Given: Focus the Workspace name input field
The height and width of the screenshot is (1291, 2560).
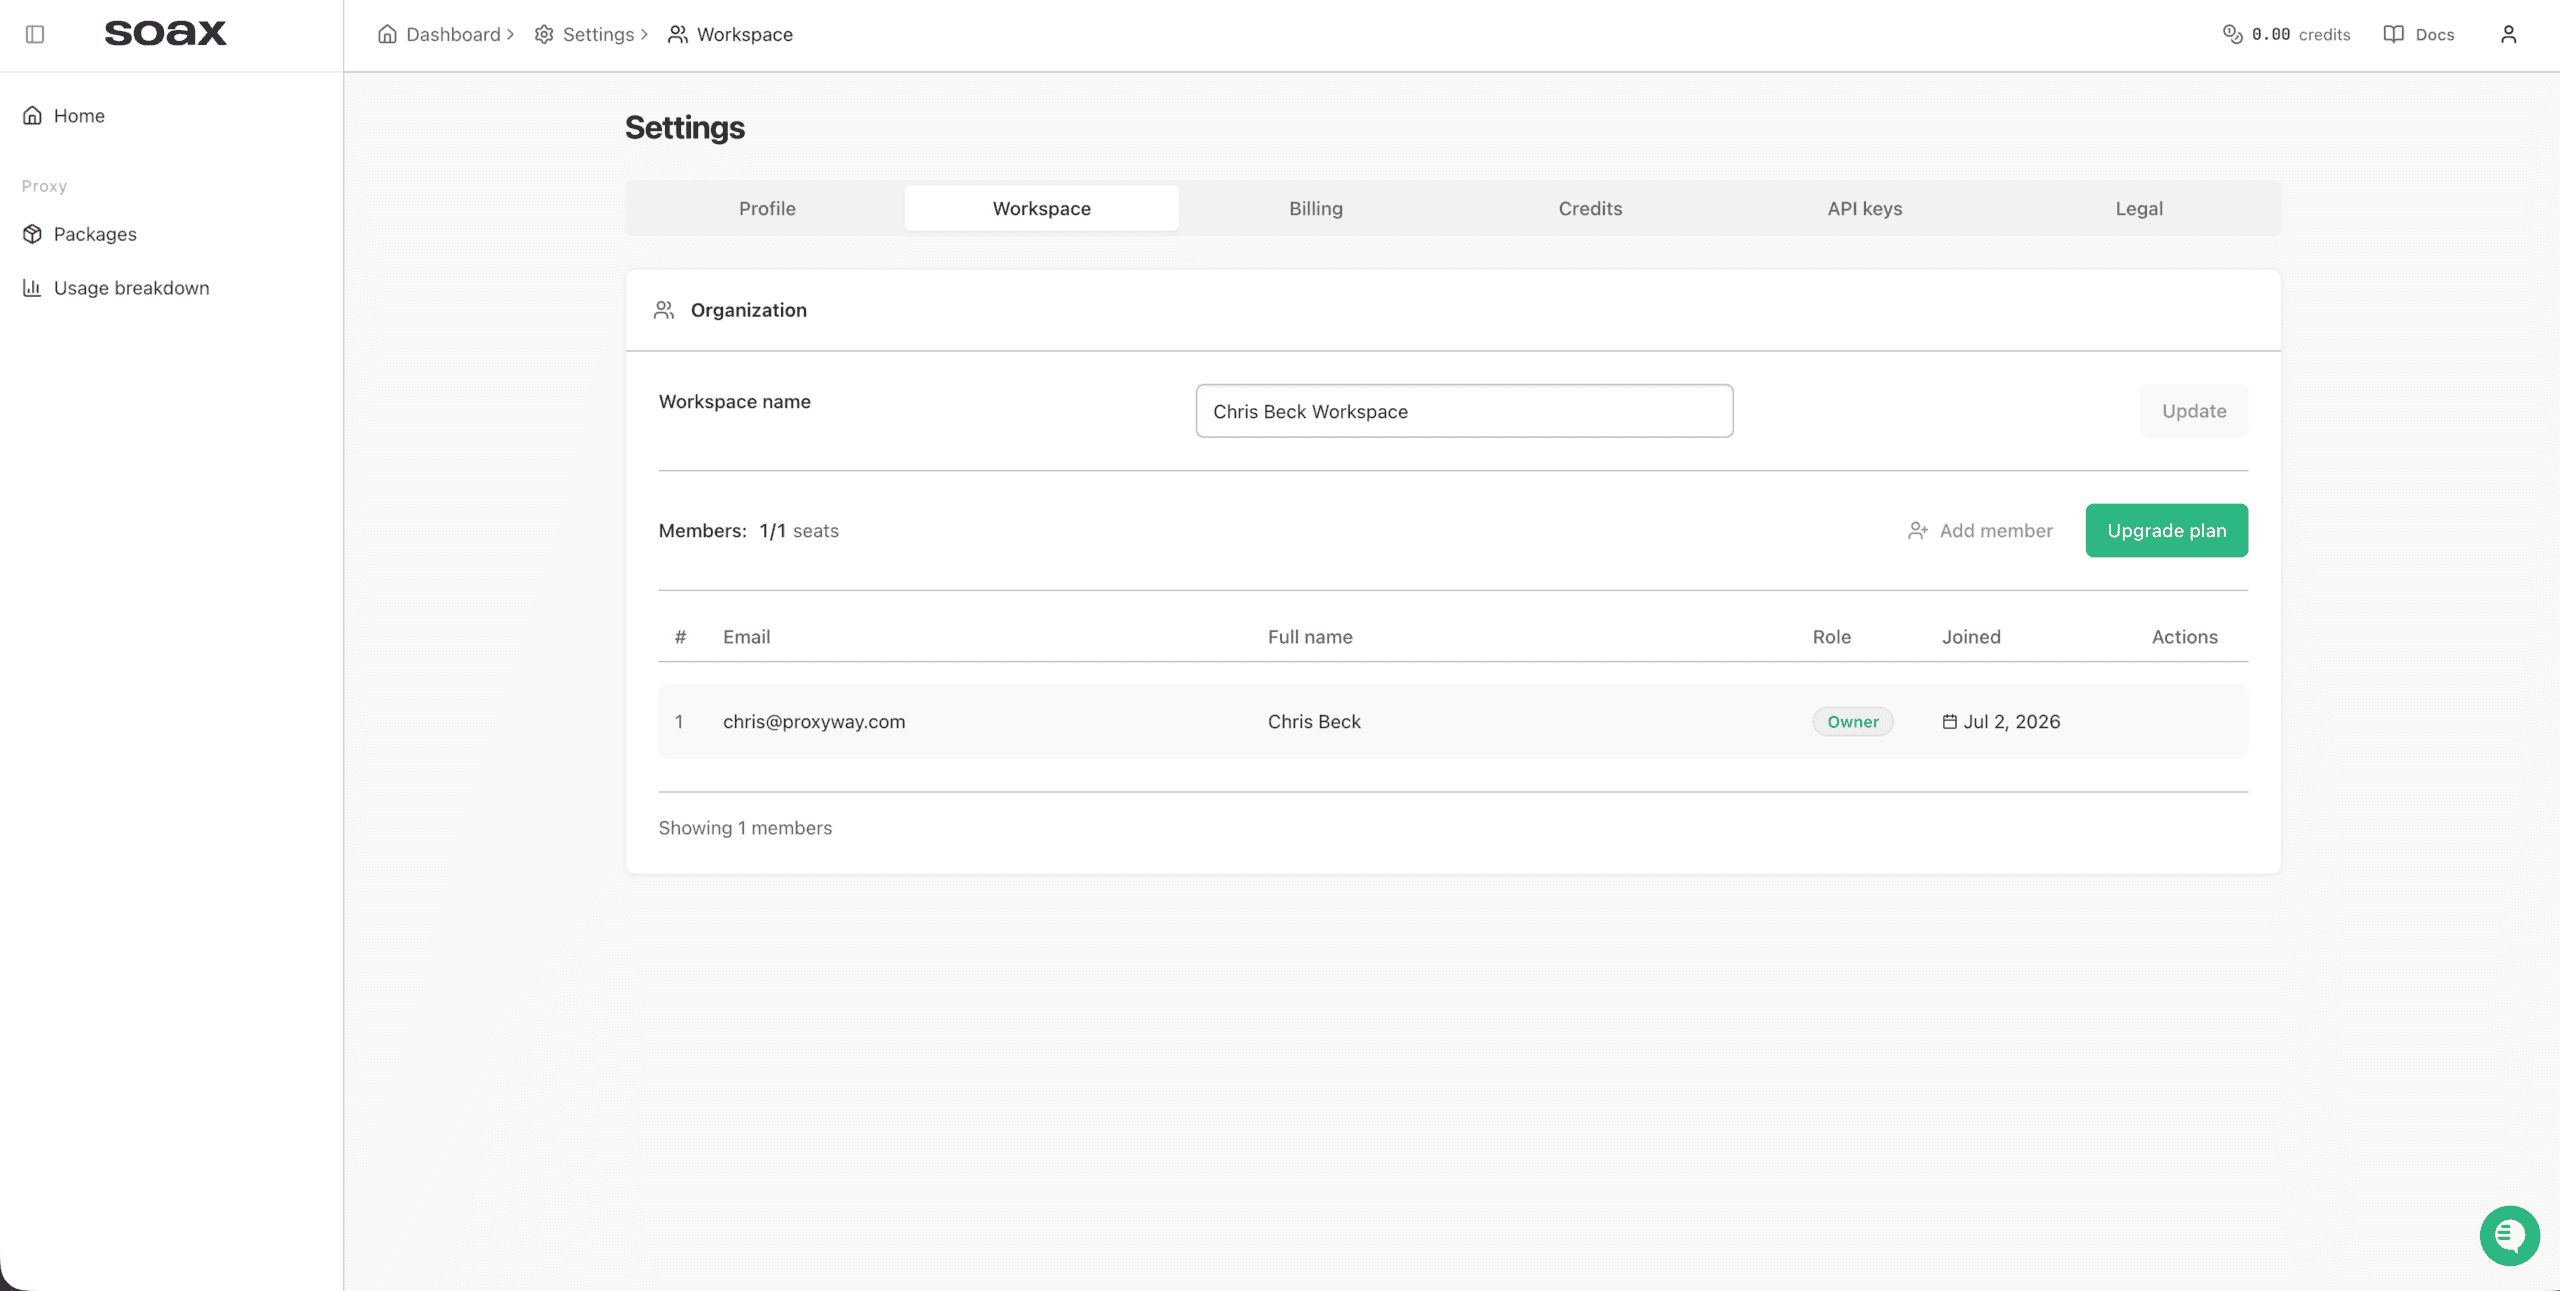Looking at the screenshot, I should tap(1464, 410).
